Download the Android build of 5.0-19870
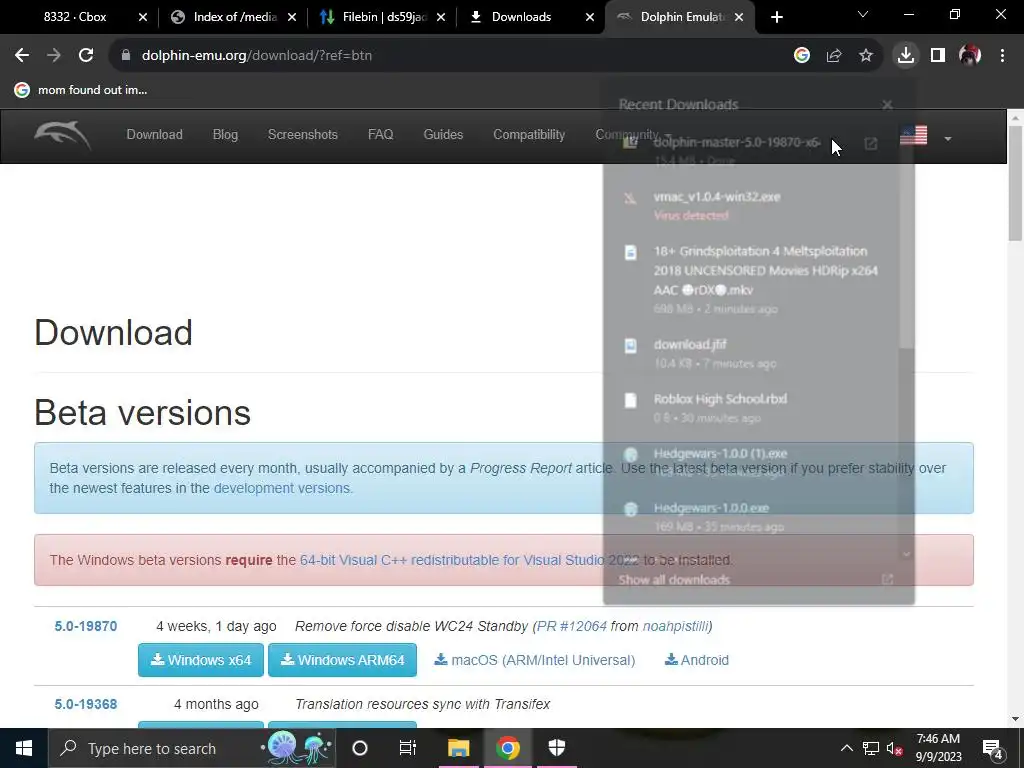The image size is (1024, 768). point(697,660)
